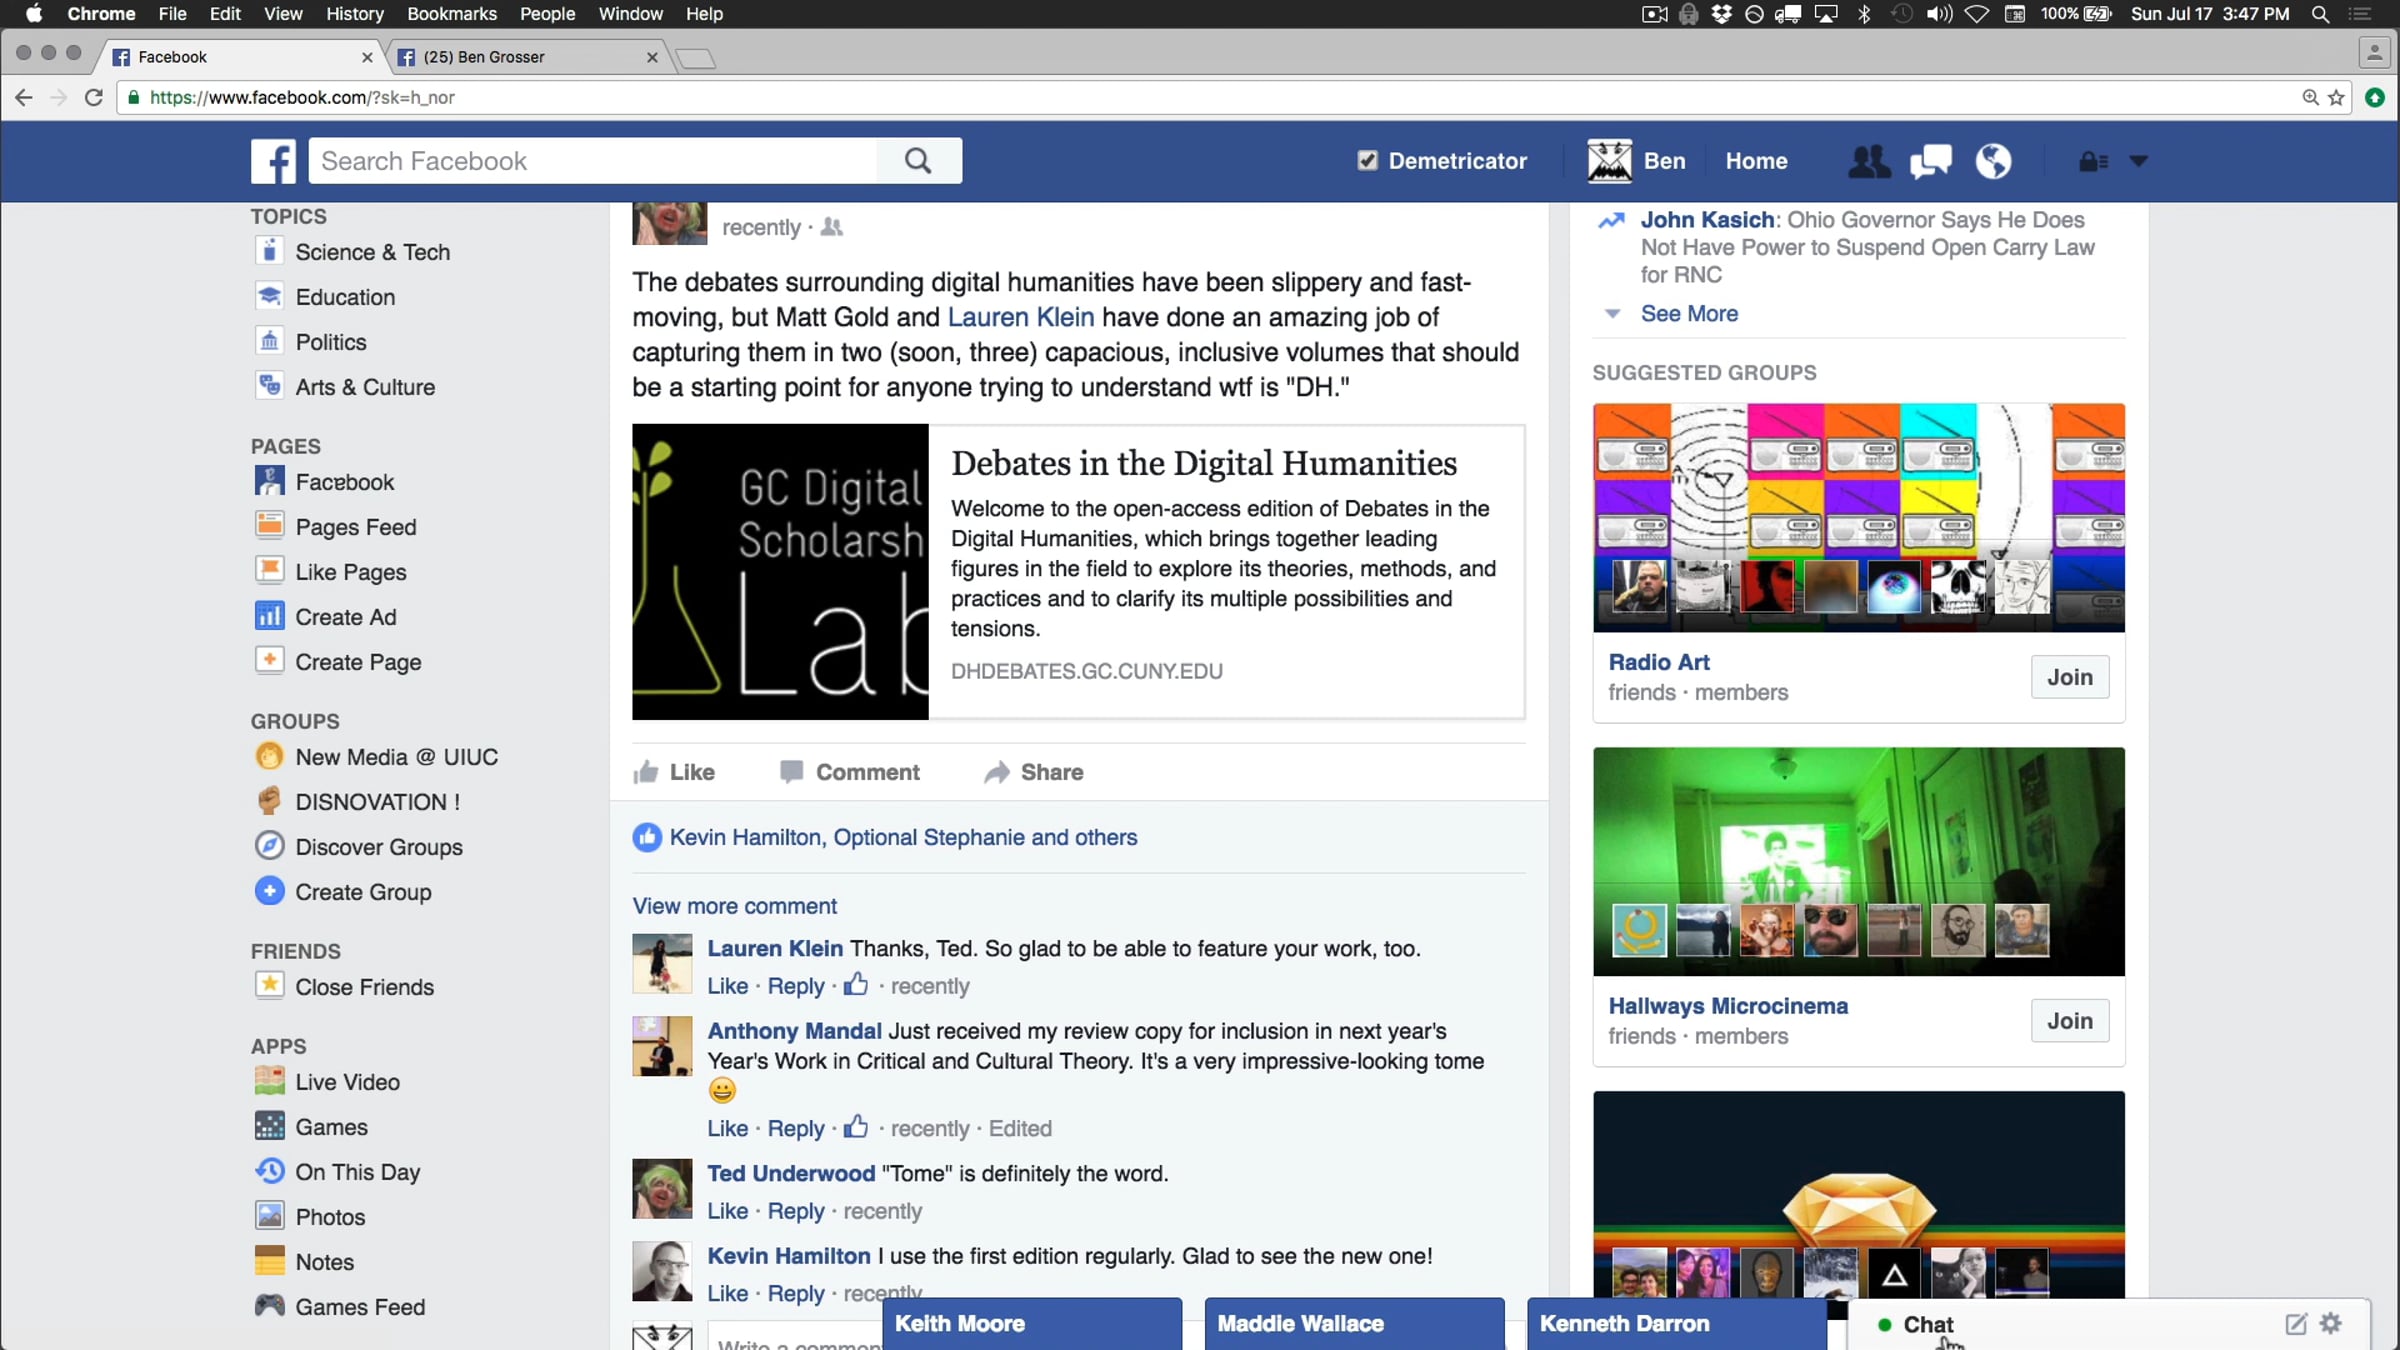
Task: Click the Close Friends star icon
Action: [269, 986]
